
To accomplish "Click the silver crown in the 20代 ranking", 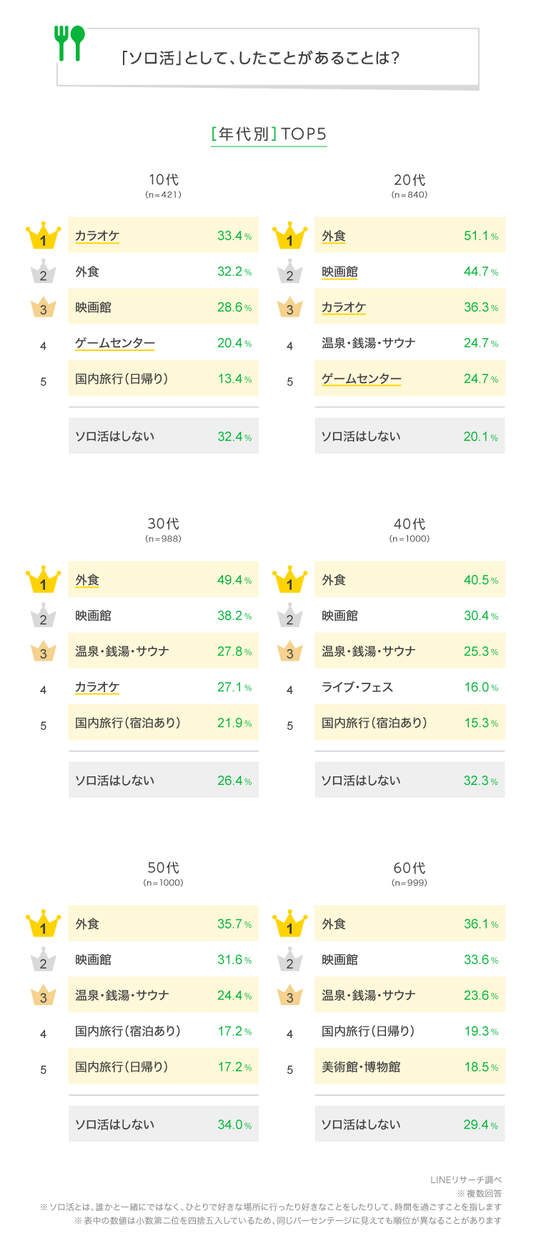I will point(289,272).
